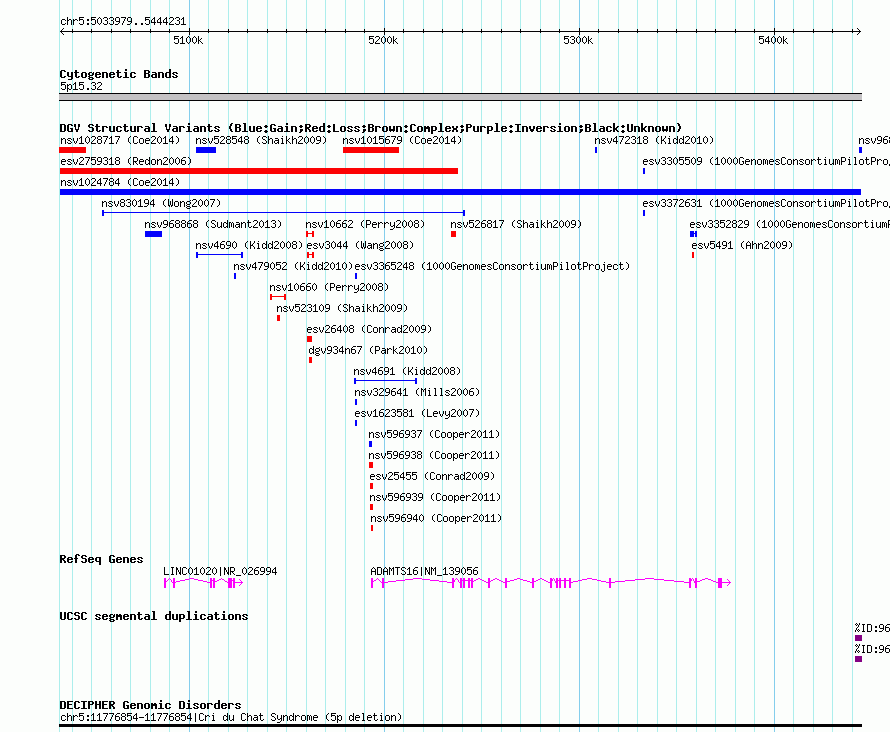Select the nsv10660 (Perry2008) red span
This screenshot has width=890, height=732.
coord(278,297)
